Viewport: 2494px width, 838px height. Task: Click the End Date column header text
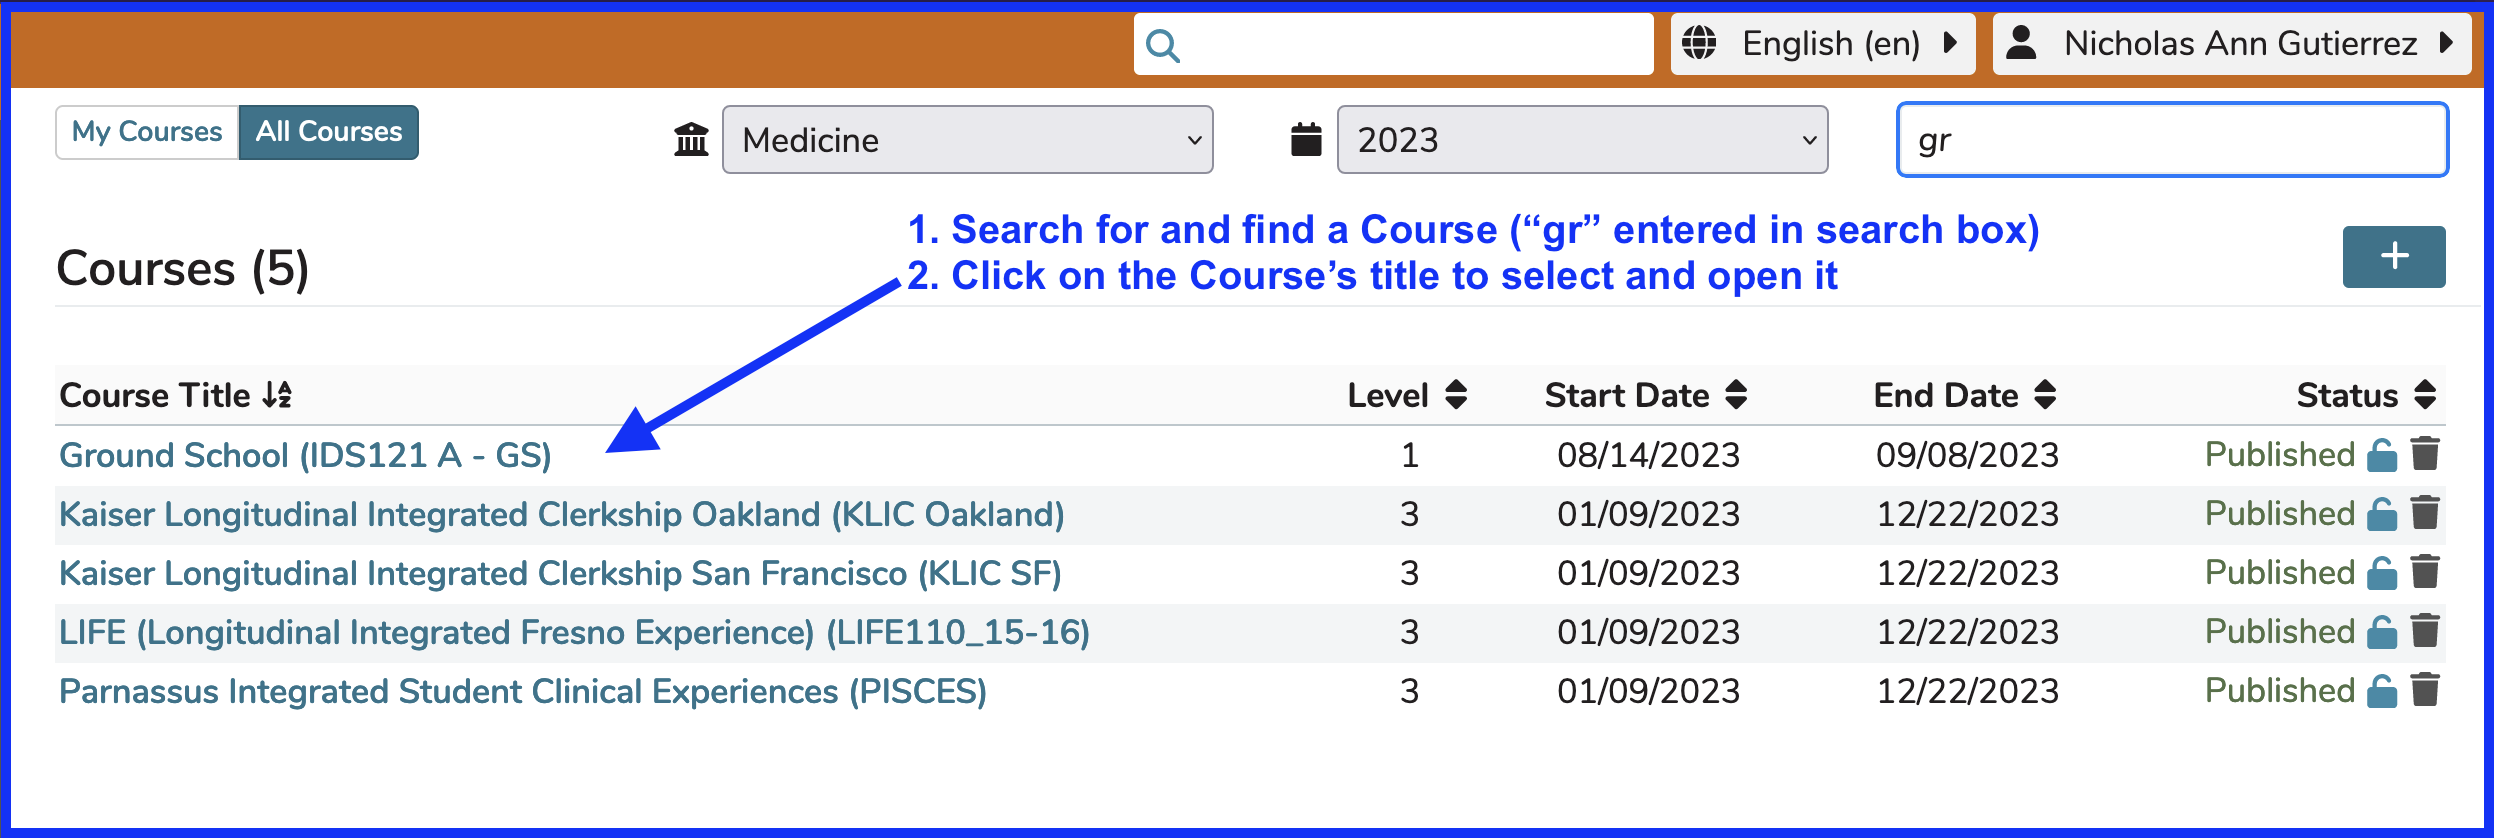point(1946,396)
